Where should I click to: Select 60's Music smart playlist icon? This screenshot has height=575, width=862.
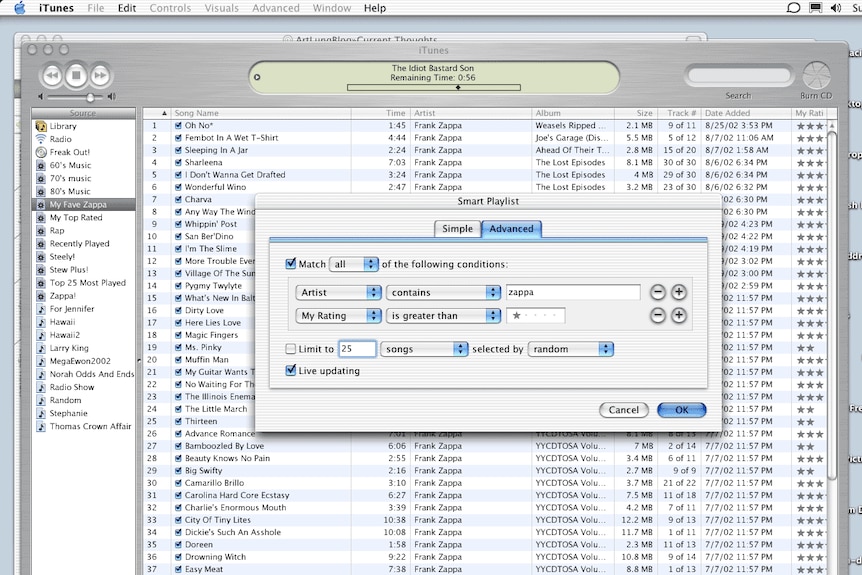41,165
